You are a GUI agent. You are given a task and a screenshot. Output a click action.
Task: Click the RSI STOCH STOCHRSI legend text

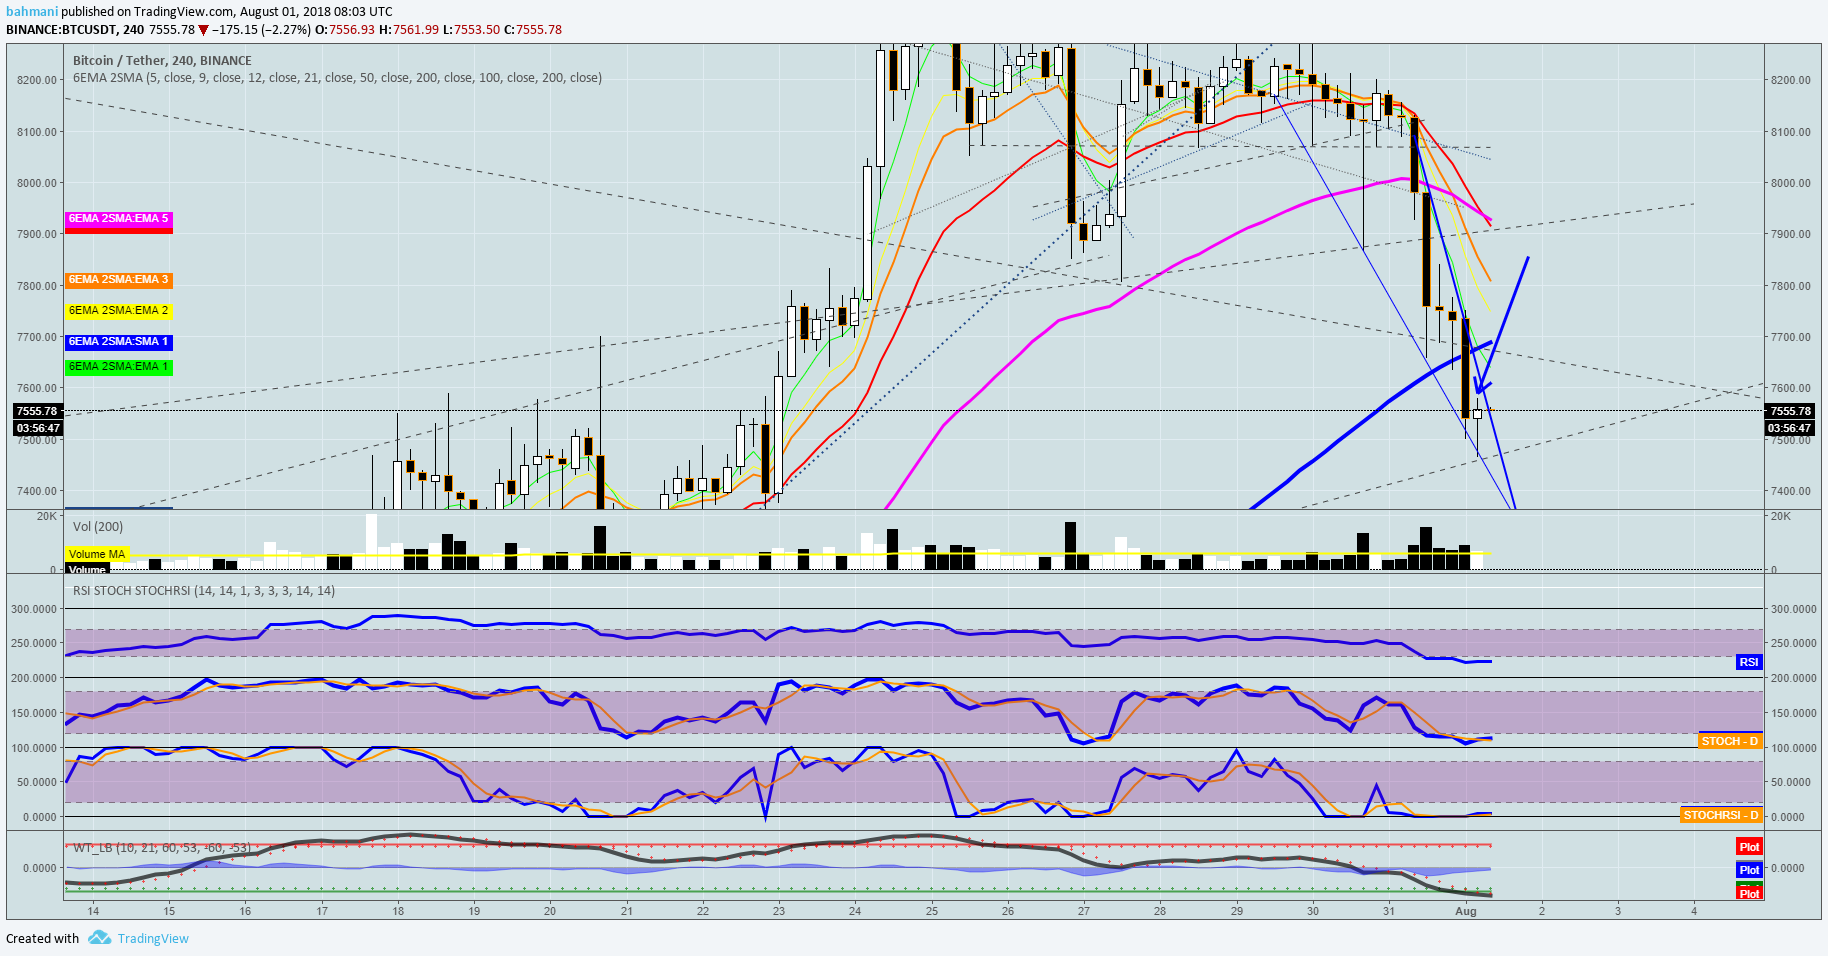tap(204, 591)
